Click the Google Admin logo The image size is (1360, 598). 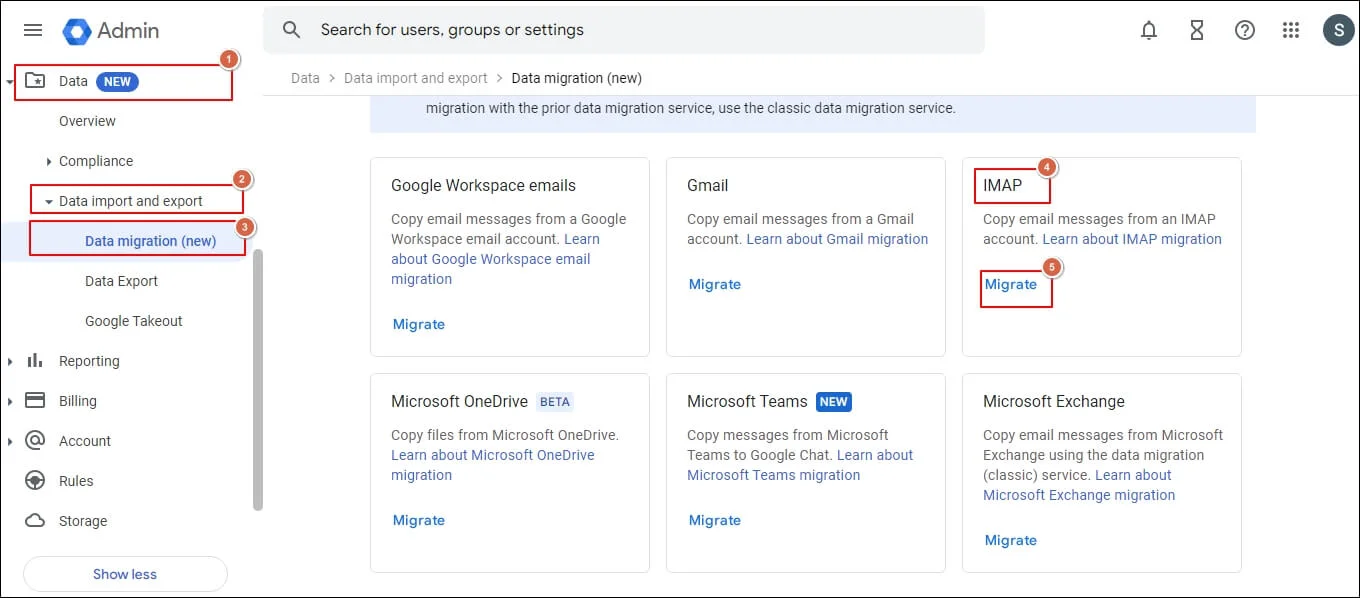pyautogui.click(x=111, y=30)
